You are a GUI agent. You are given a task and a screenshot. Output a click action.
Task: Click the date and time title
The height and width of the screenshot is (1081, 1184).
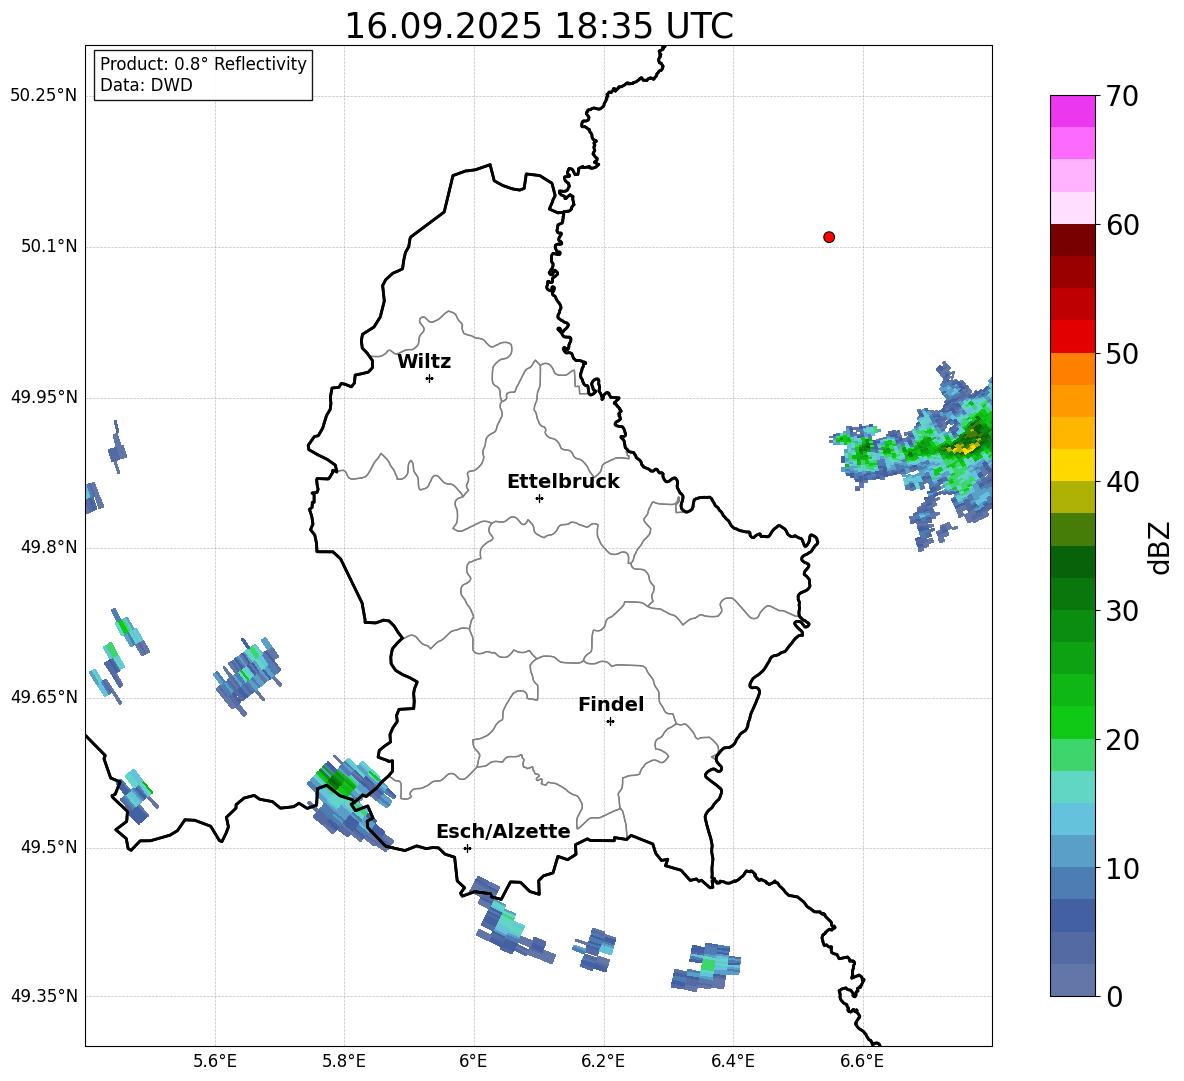pos(538,26)
